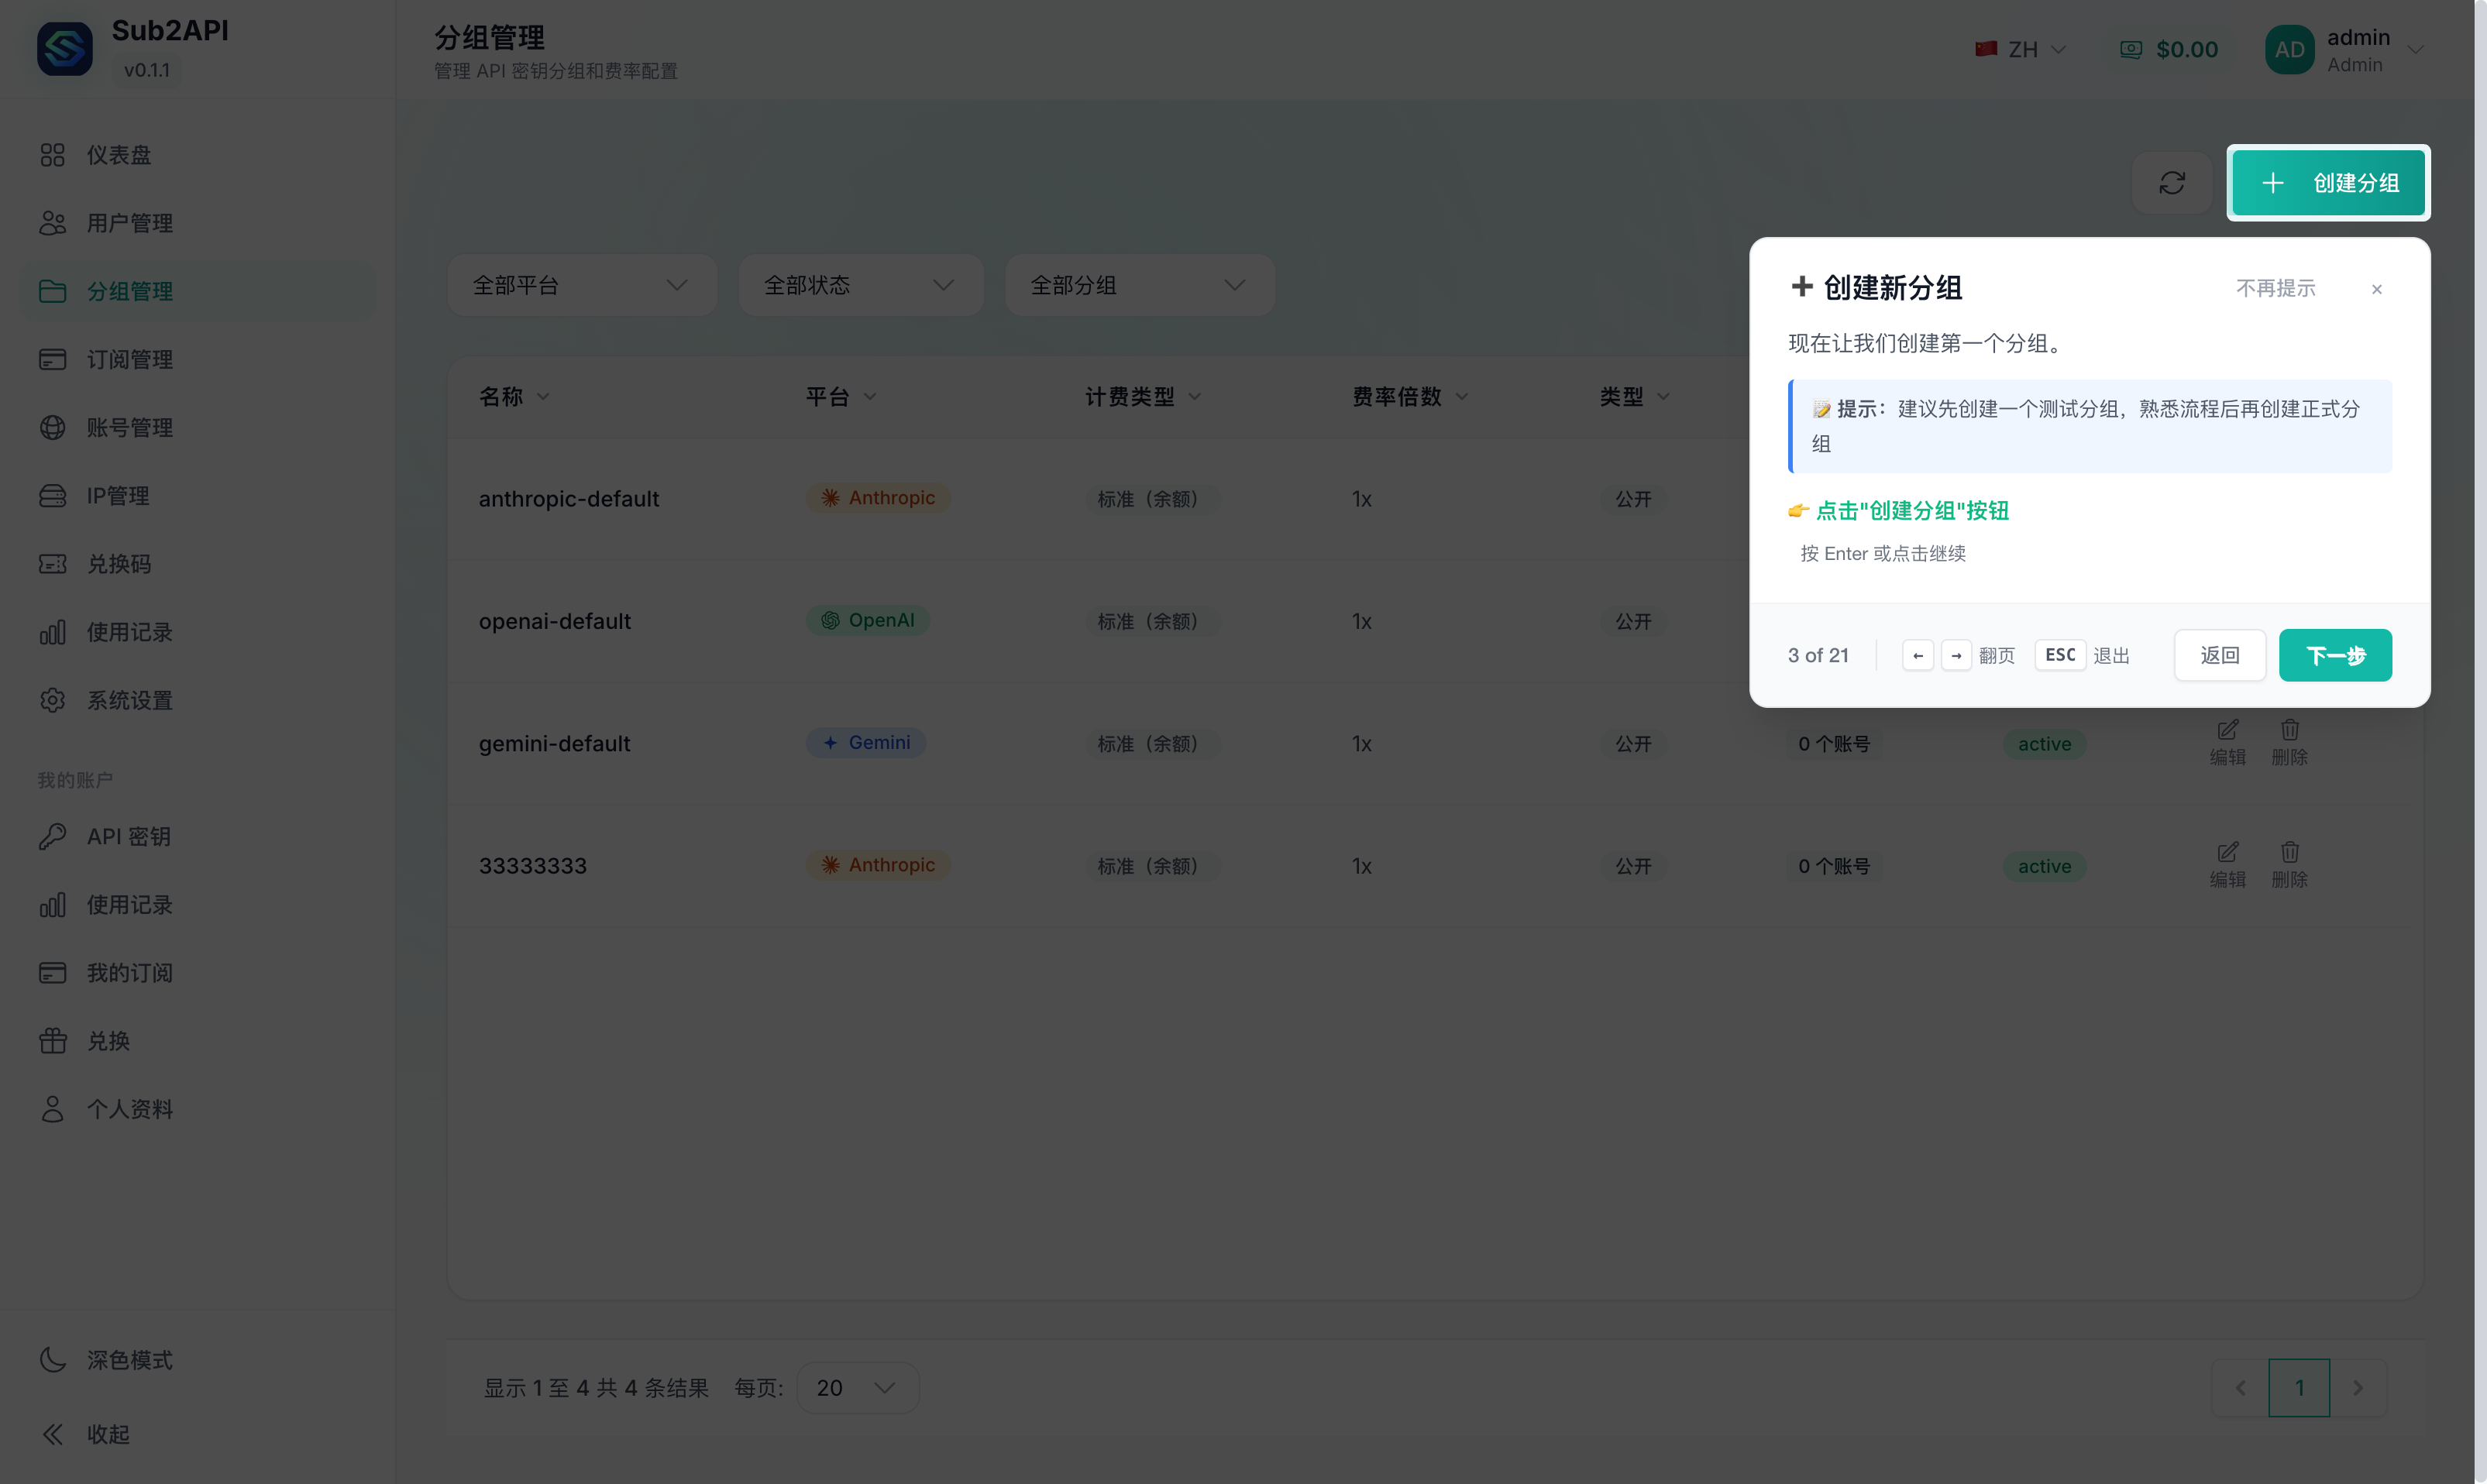Viewport: 2487px width, 1484px height.
Task: Click 不再提示 to disable the guide
Action: coord(2275,289)
